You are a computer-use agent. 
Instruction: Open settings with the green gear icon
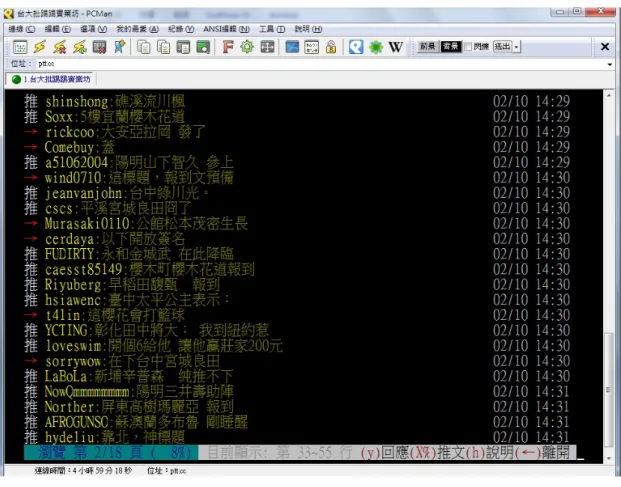pos(247,47)
